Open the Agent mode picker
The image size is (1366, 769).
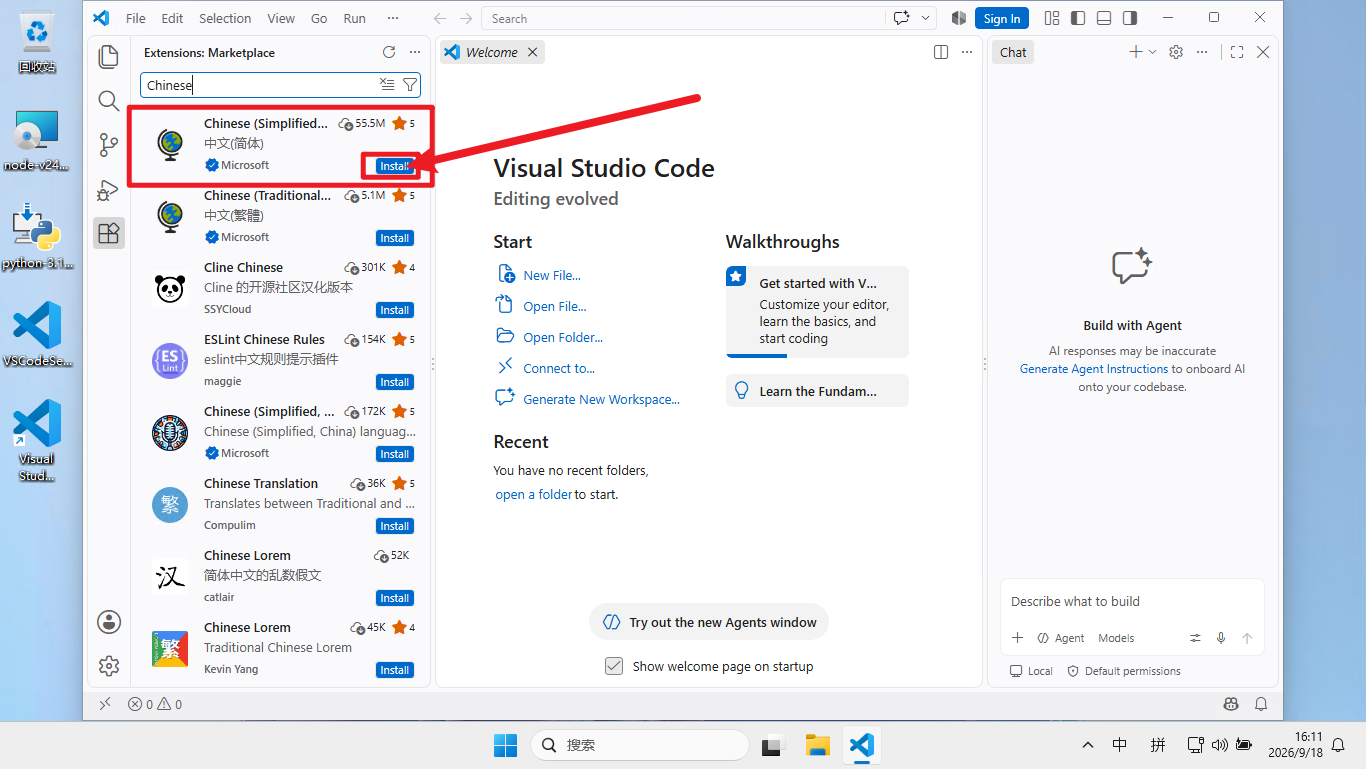point(1061,638)
